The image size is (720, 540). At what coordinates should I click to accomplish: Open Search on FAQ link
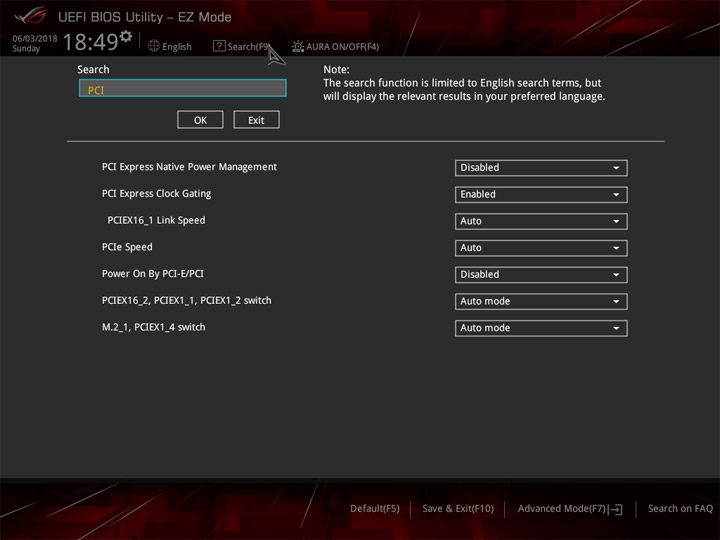[680, 509]
